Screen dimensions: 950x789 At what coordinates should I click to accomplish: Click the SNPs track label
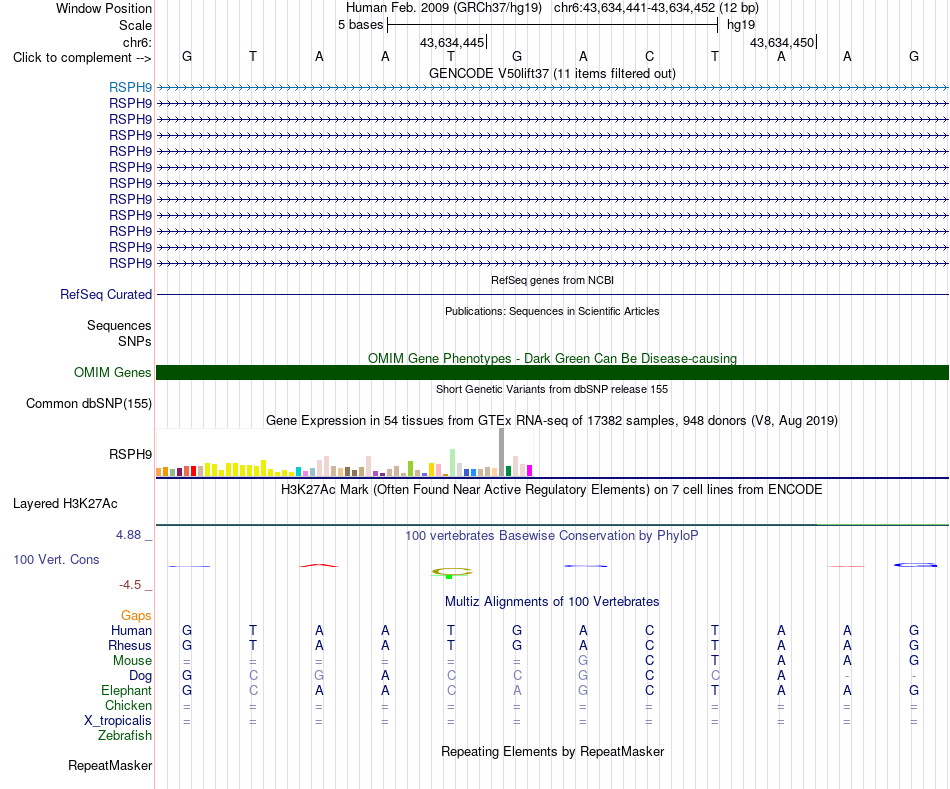point(135,341)
